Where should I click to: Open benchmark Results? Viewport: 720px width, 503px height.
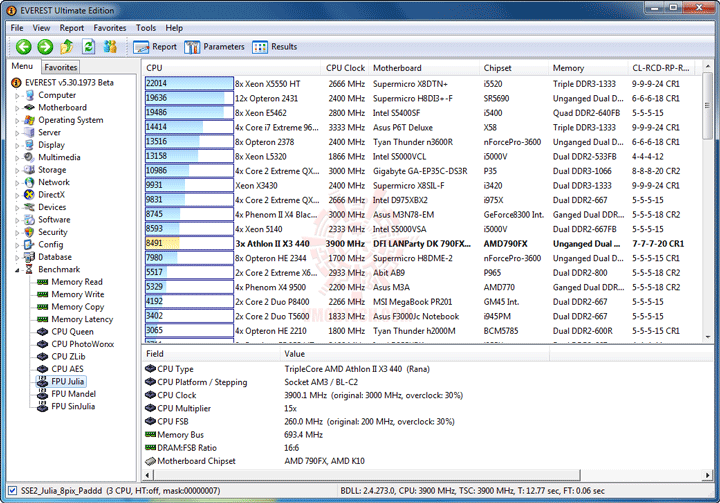pyautogui.click(x=275, y=47)
